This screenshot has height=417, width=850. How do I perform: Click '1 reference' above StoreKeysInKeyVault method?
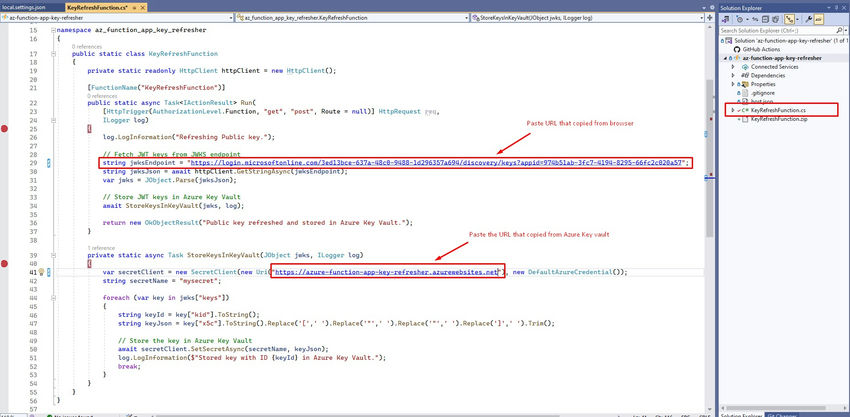tap(101, 247)
